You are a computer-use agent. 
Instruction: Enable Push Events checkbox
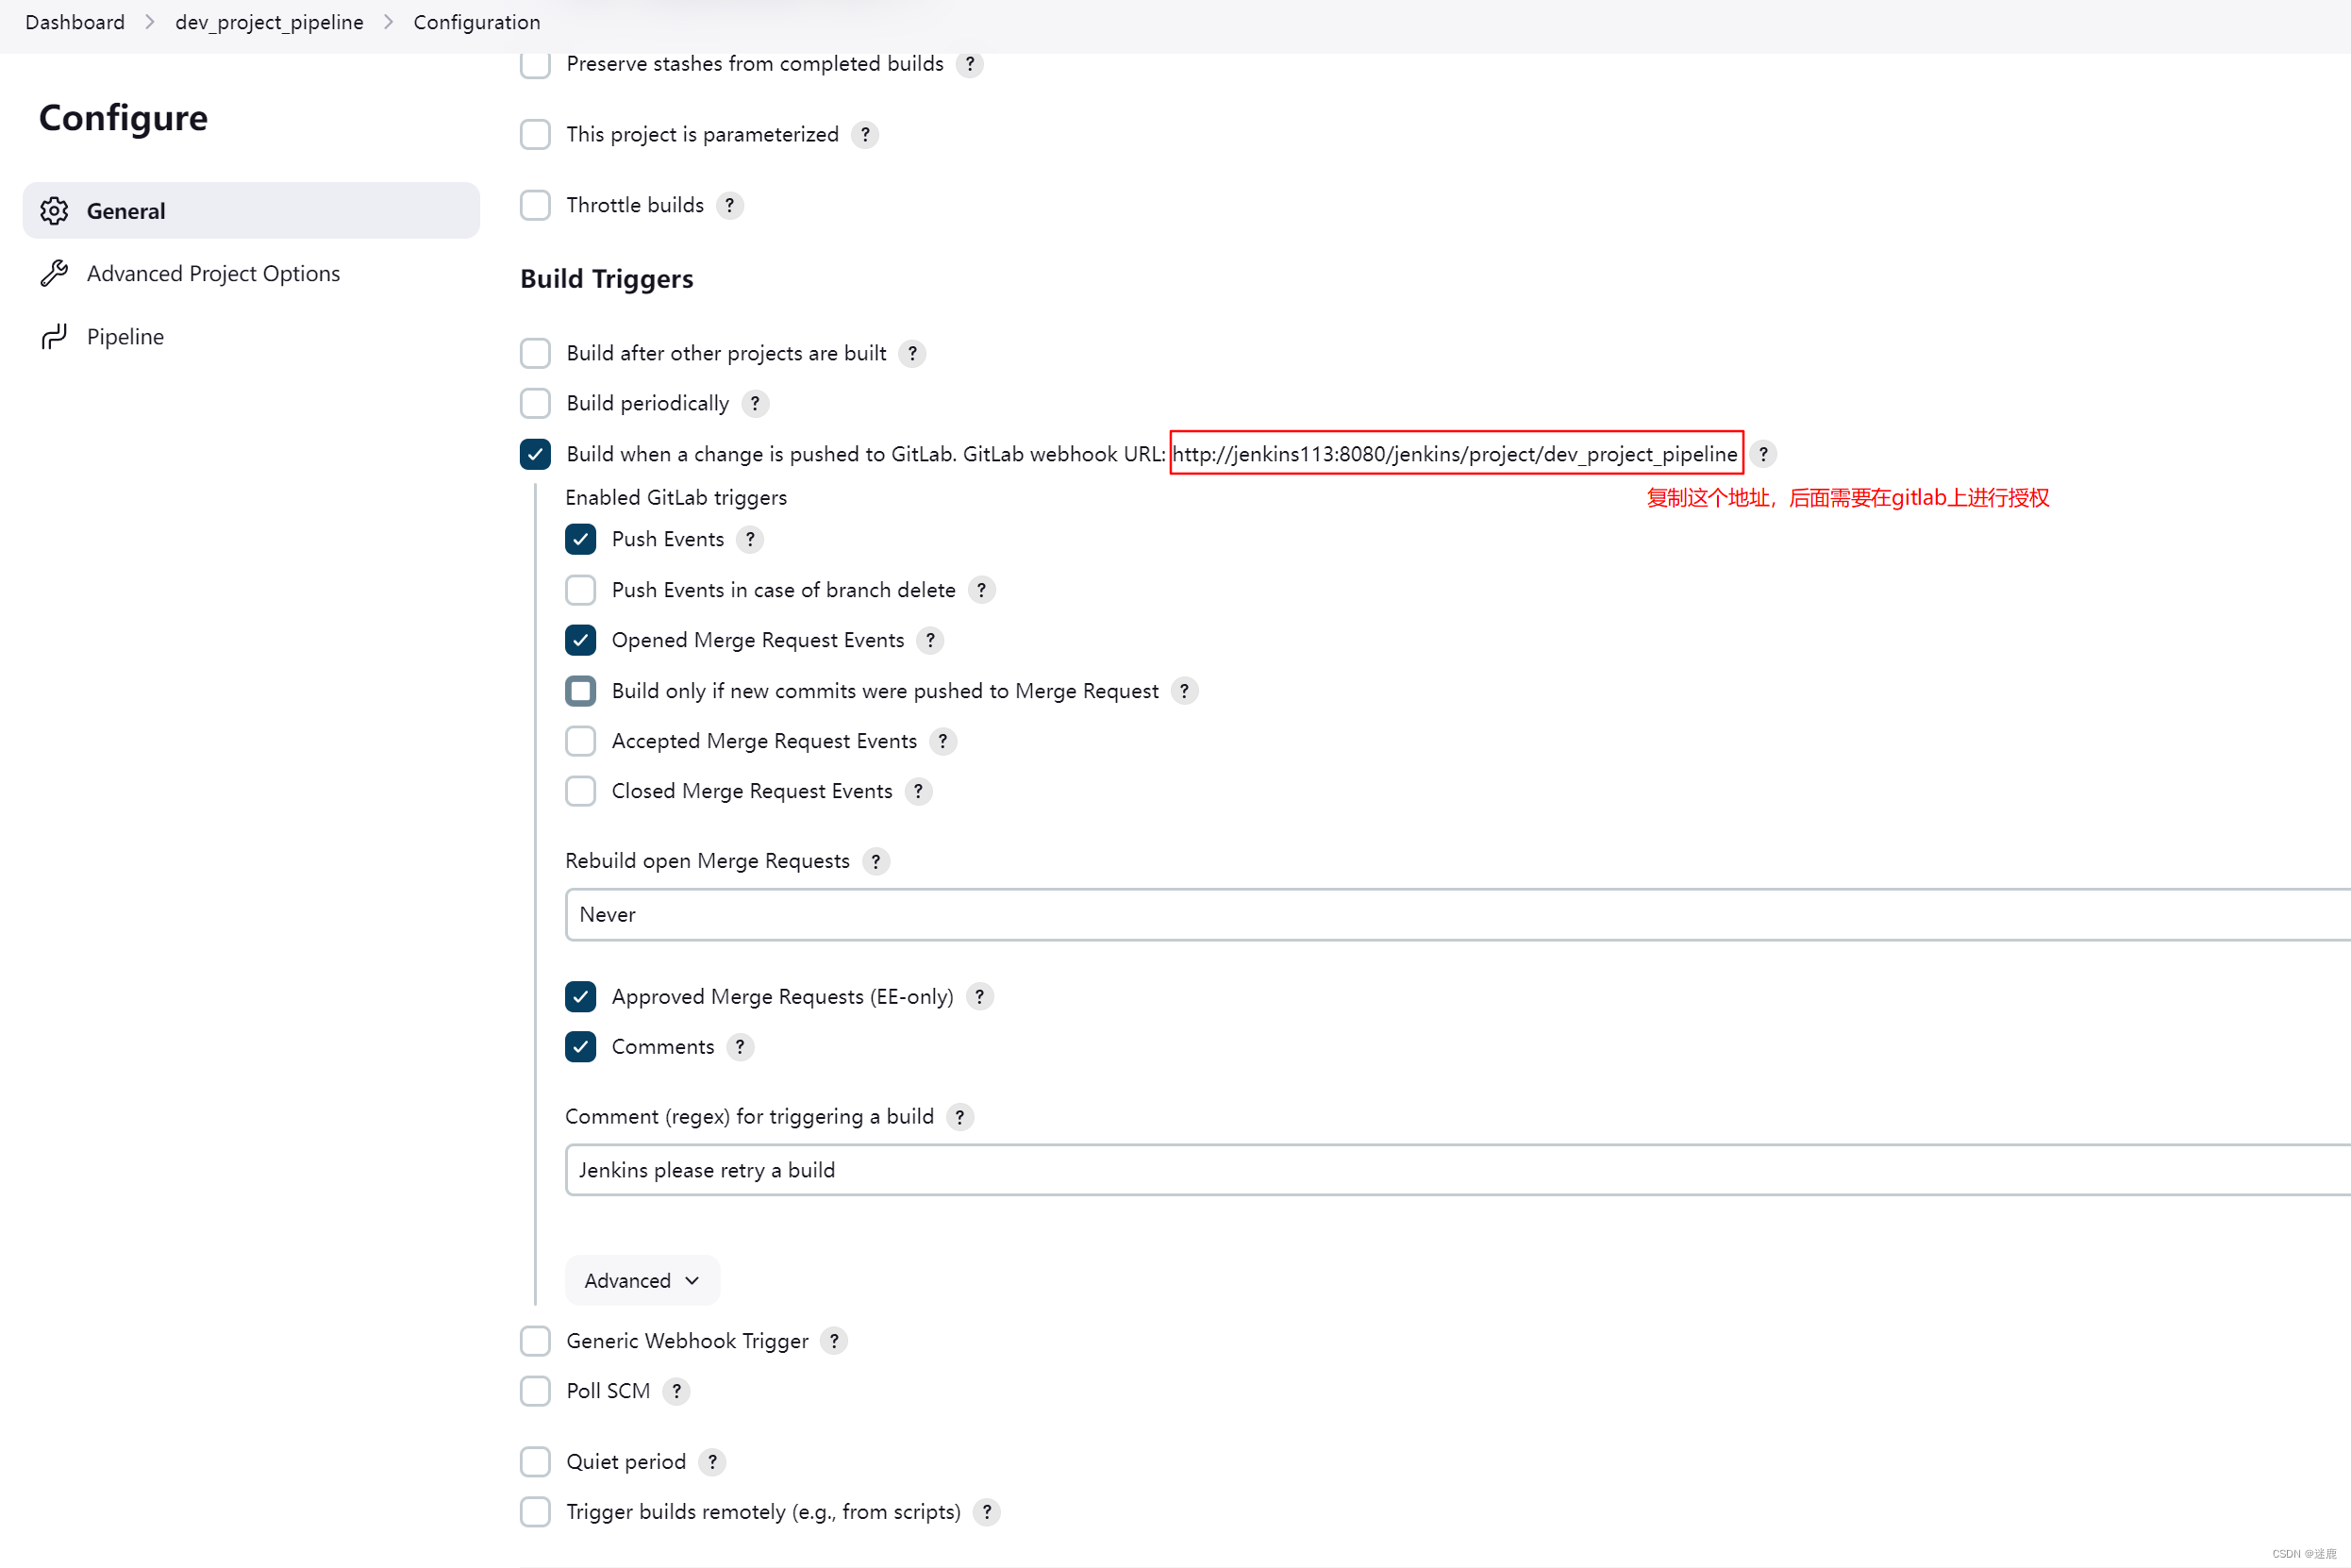point(581,539)
